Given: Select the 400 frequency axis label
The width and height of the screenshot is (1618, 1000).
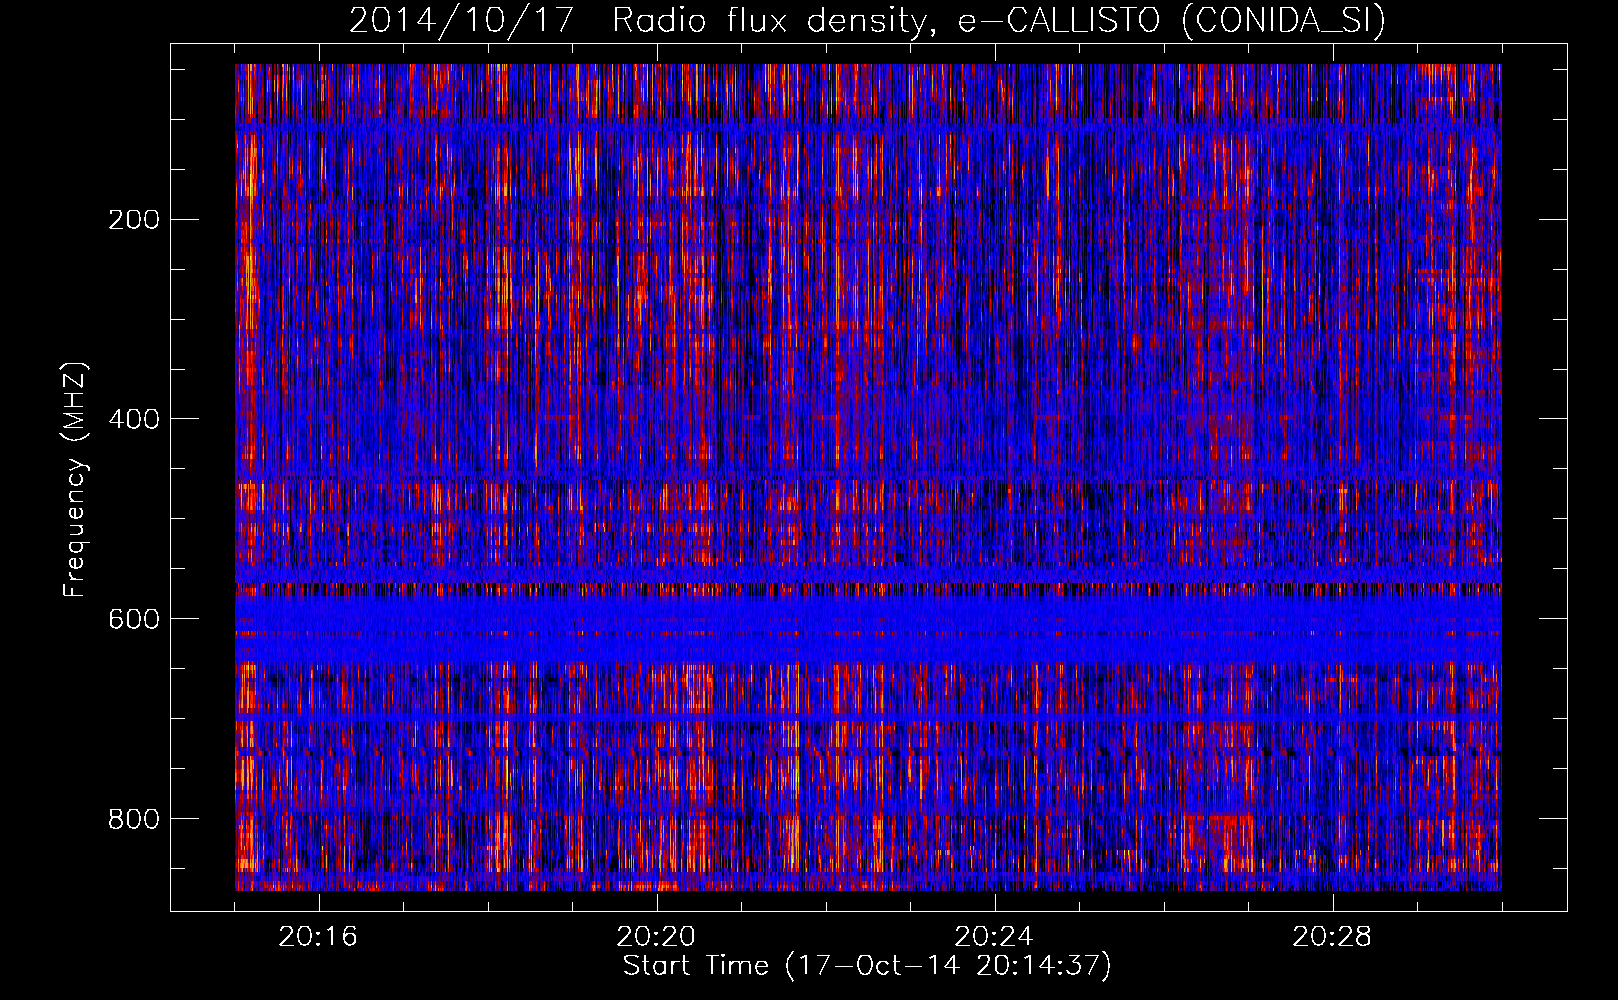Looking at the screenshot, I should tap(134, 420).
